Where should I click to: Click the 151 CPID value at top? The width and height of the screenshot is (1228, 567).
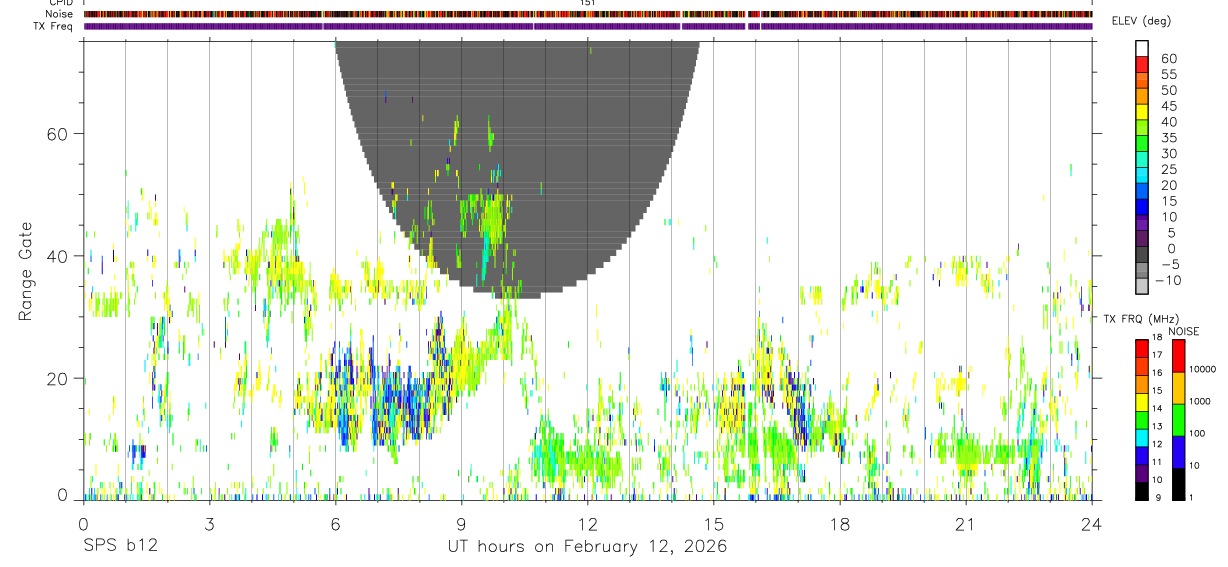pyautogui.click(x=588, y=3)
